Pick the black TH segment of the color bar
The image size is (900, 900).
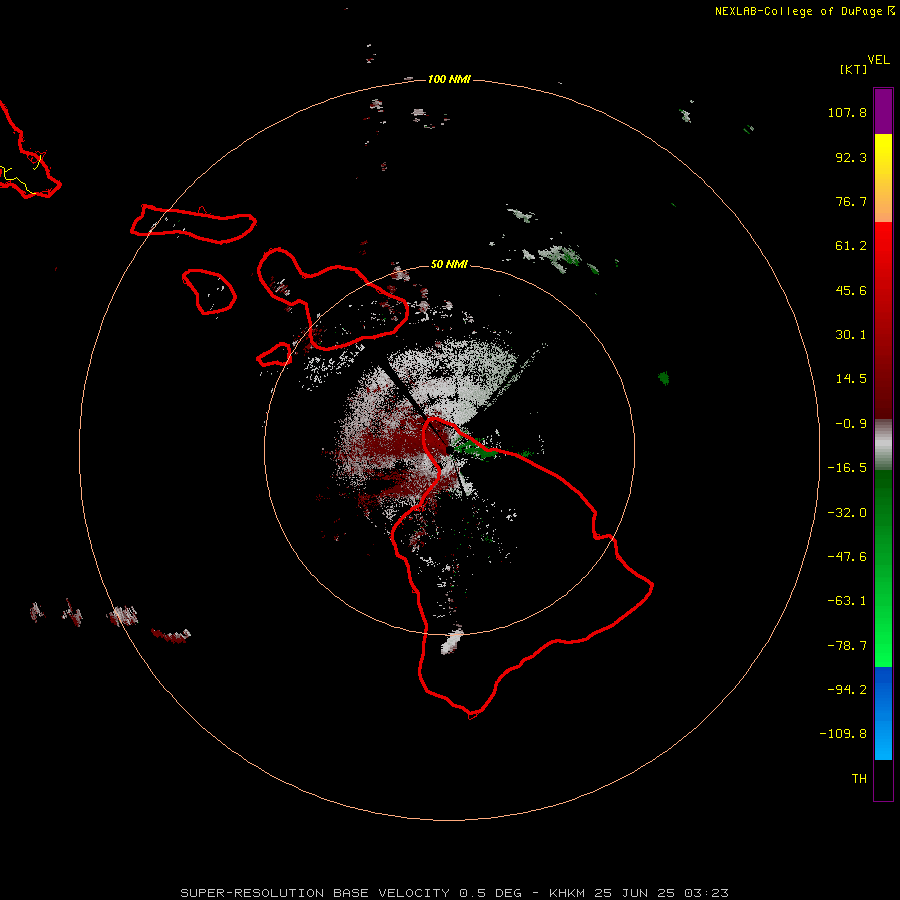[x=883, y=779]
